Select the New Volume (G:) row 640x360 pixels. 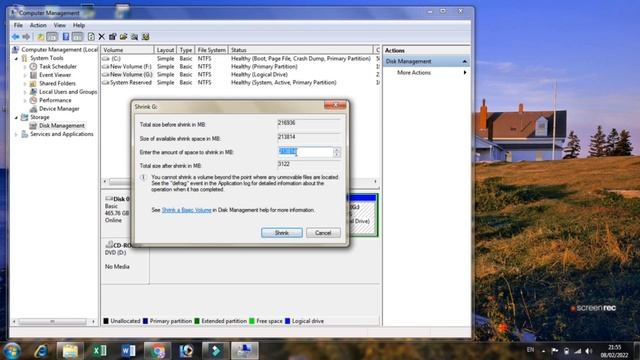[240, 74]
